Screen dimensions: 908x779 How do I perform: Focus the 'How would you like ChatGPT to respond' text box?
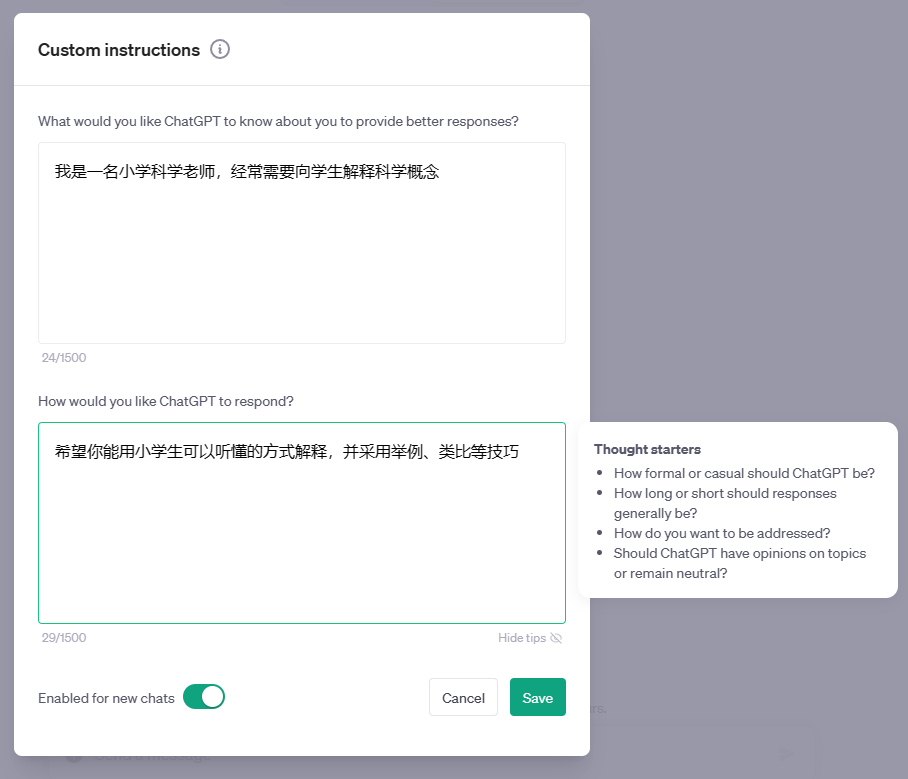[301, 540]
